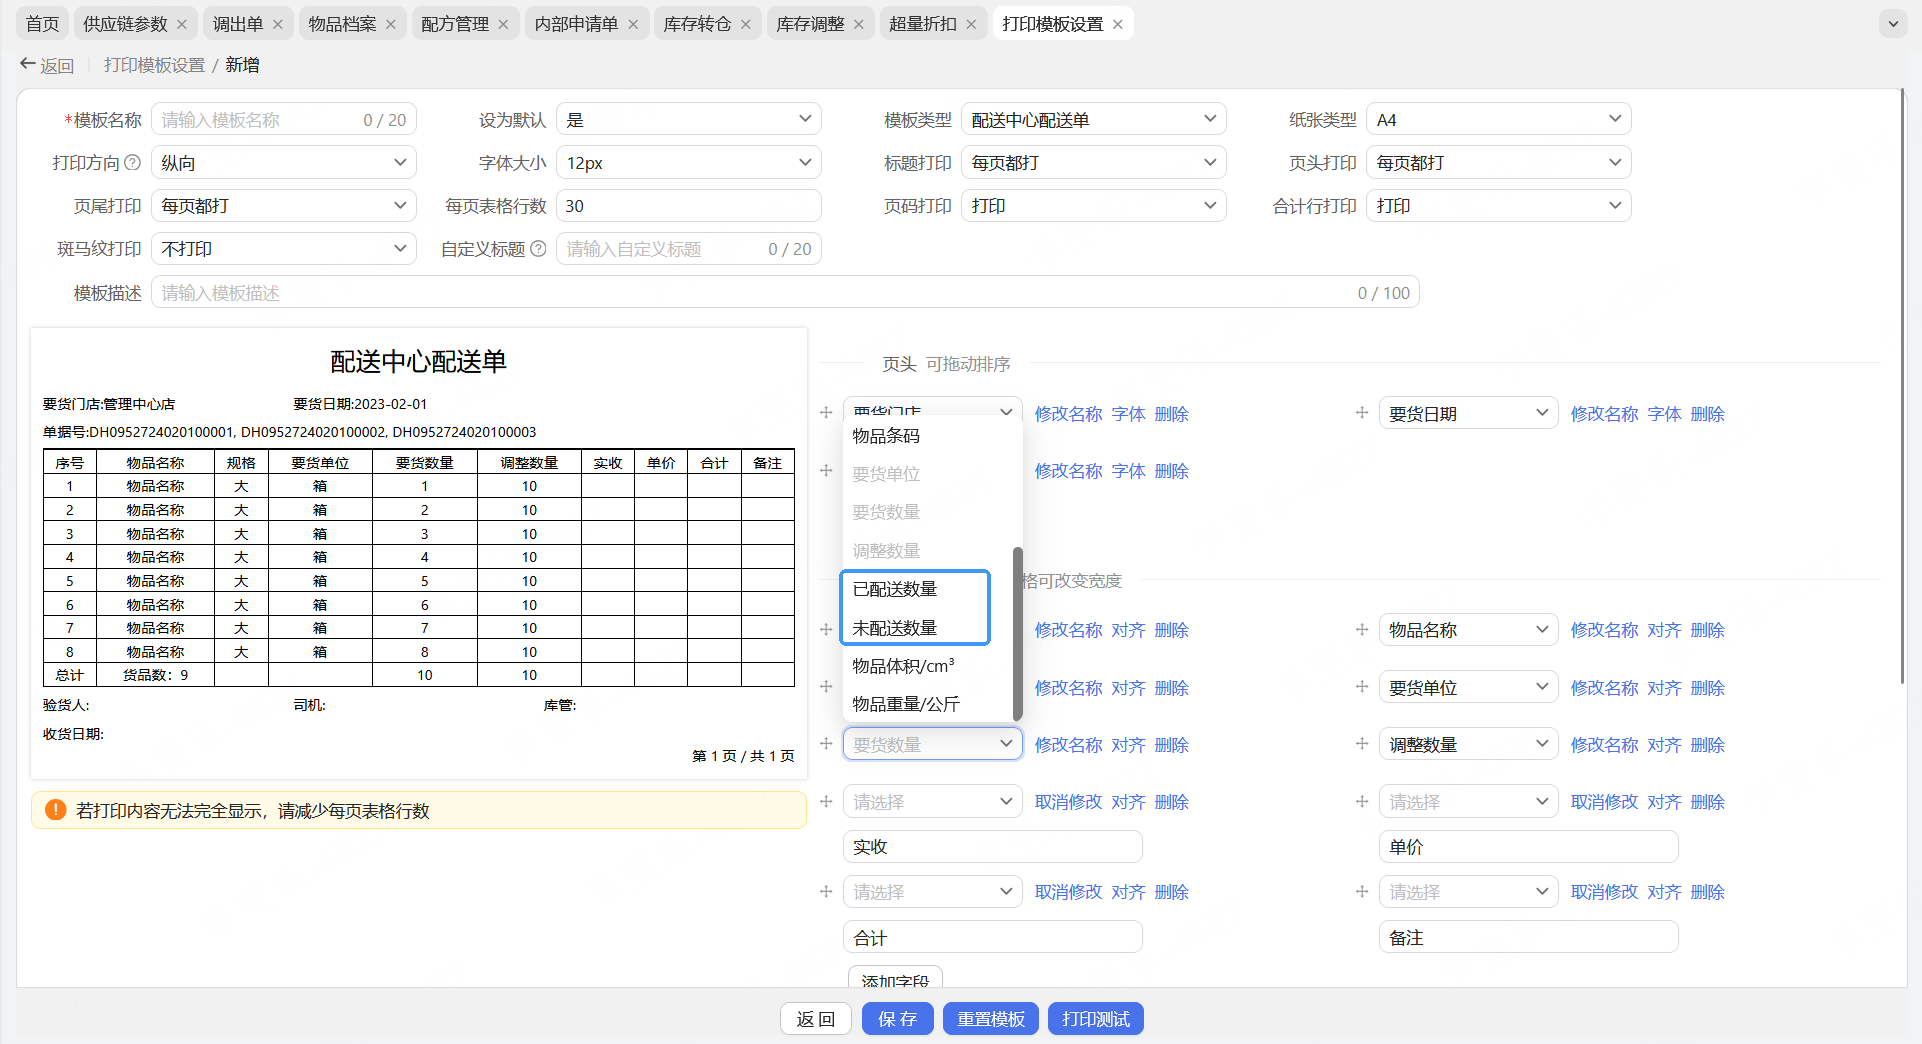Screen dimensions: 1922x1044
Task: Click the 返回 back arrow link
Action: point(47,65)
